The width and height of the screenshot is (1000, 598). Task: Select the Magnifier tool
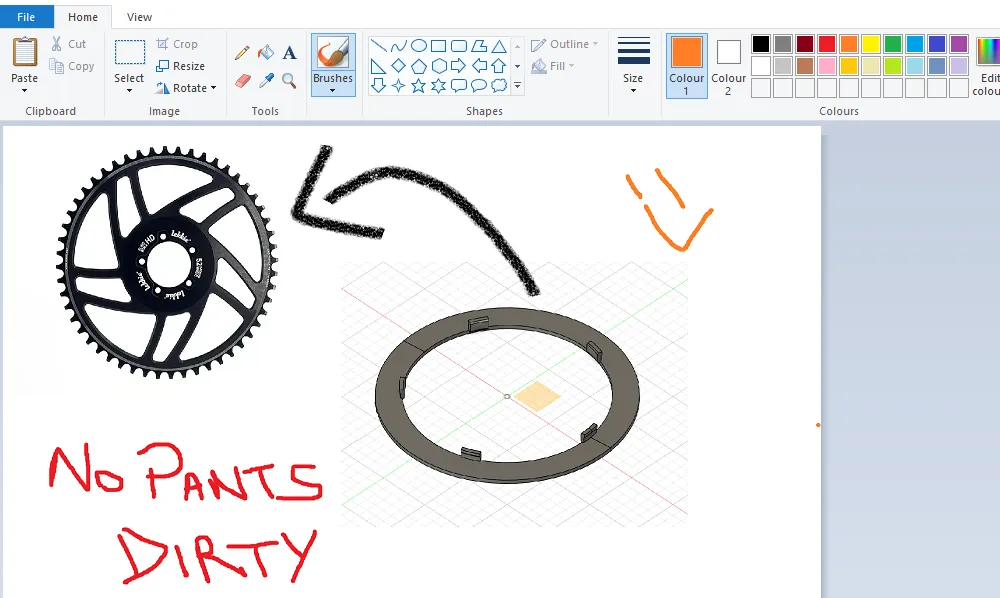290,81
